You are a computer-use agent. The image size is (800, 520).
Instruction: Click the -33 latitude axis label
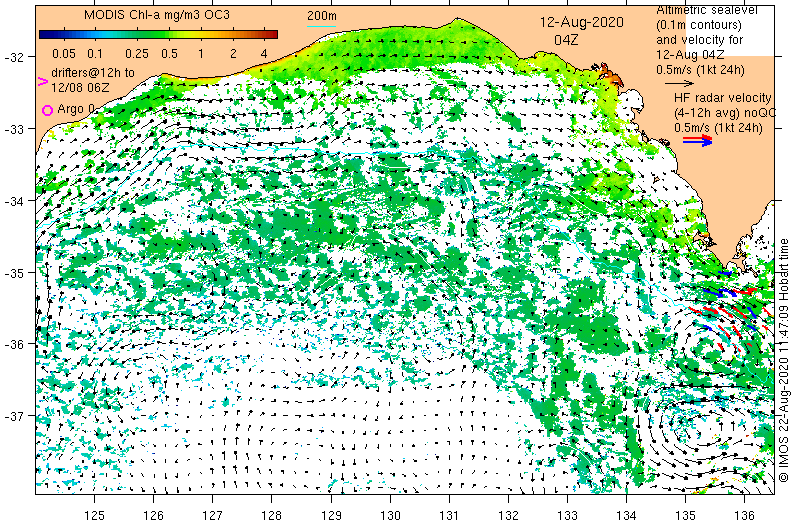click(x=13, y=129)
